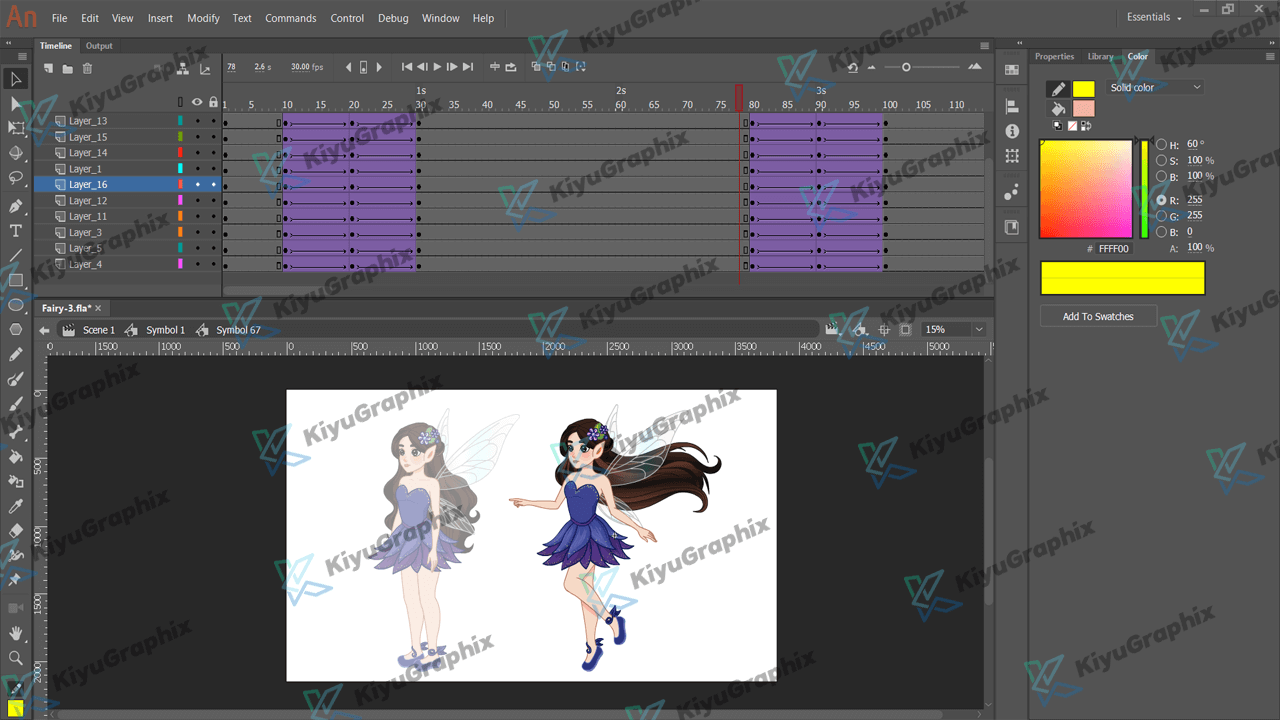Delete layer with the trash icon
The width and height of the screenshot is (1280, 720).
(x=88, y=68)
